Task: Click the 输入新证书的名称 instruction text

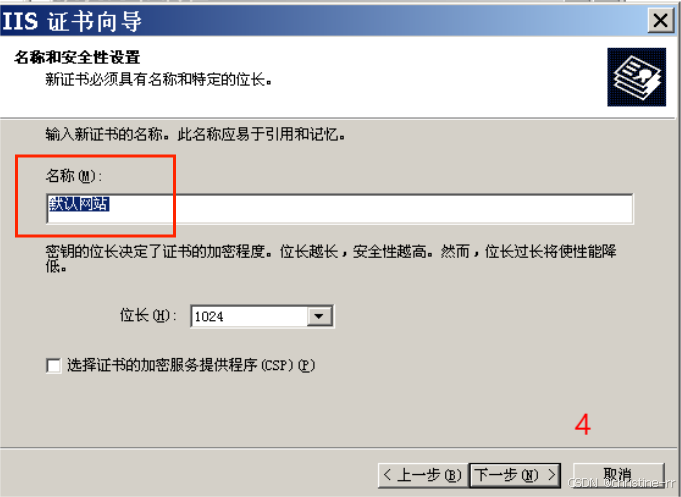Action: [x=195, y=135]
